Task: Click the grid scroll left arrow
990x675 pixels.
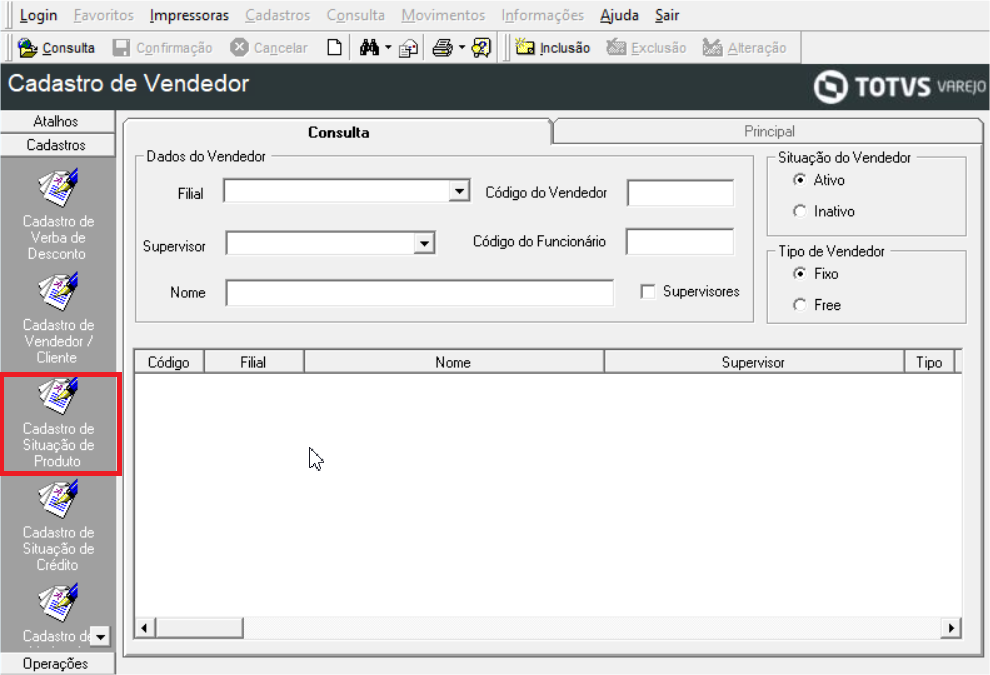Action: tap(145, 628)
